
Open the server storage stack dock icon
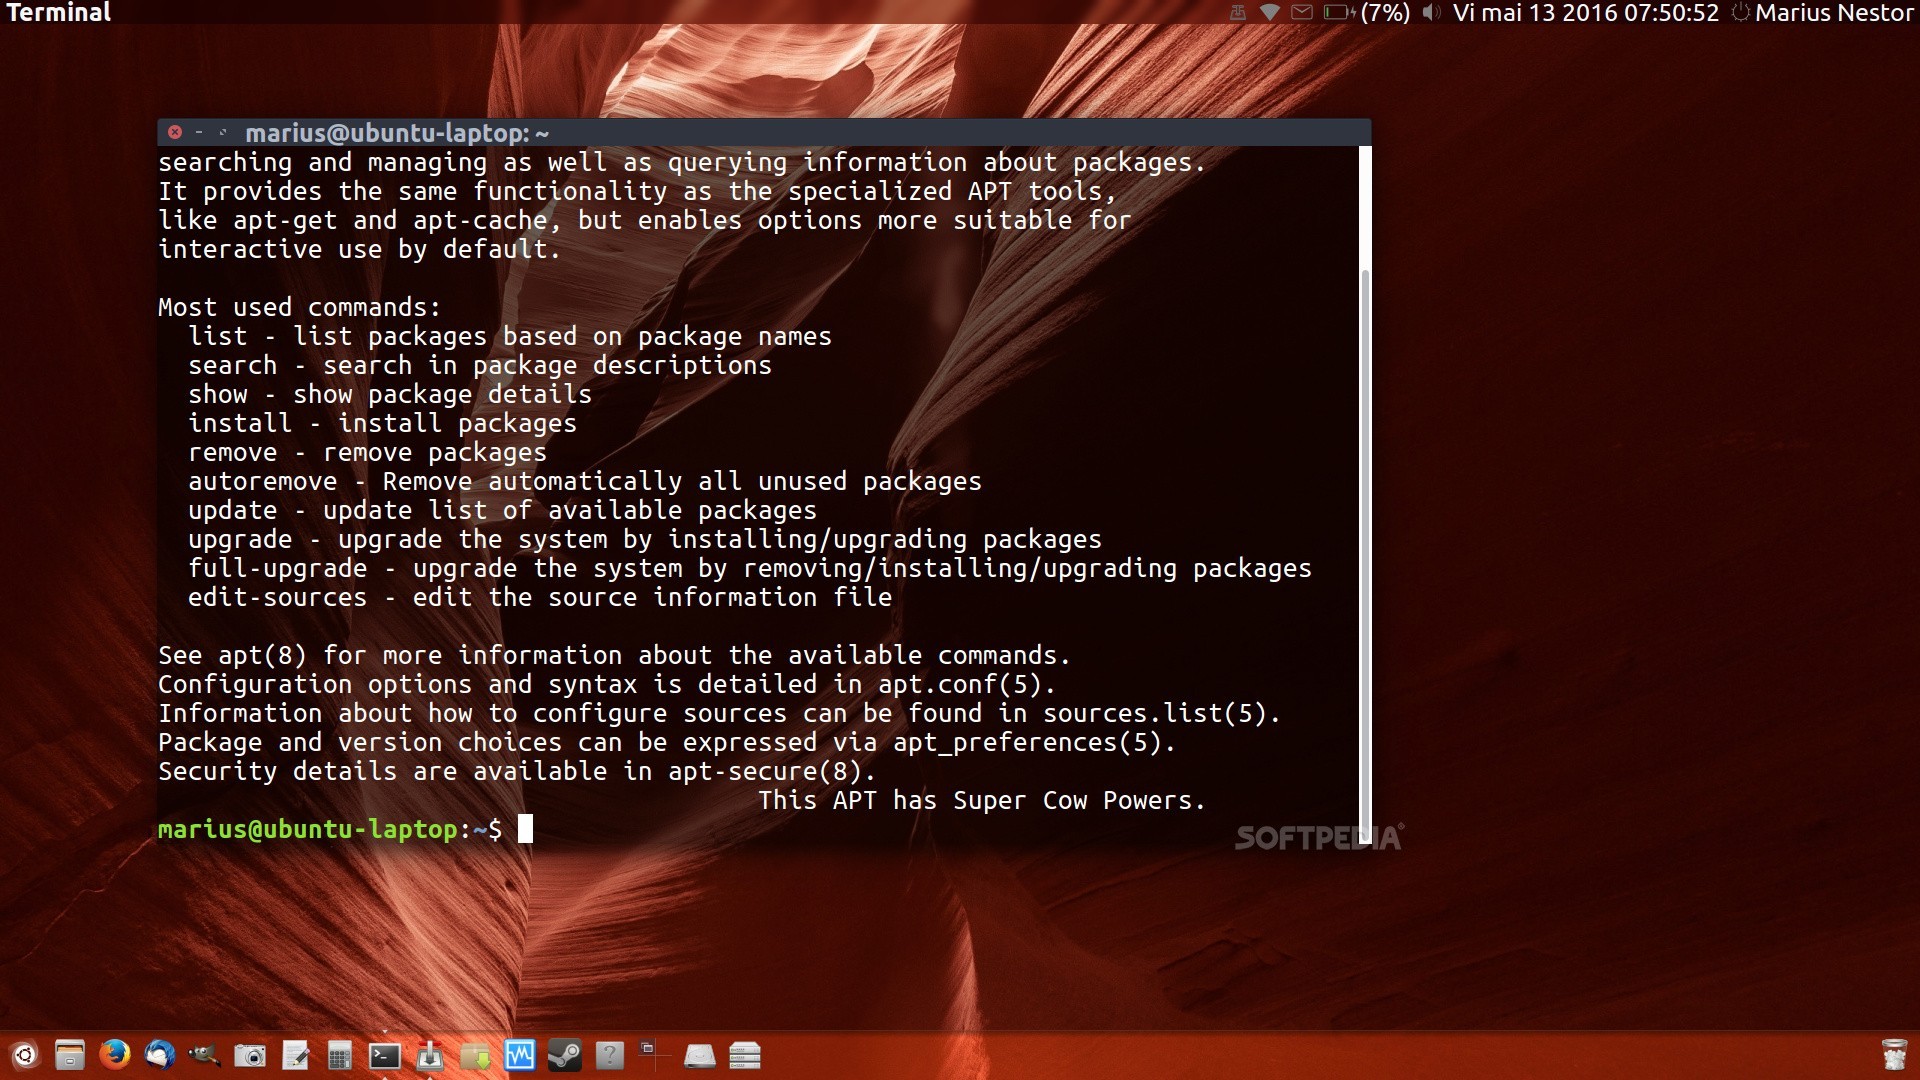[x=745, y=1055]
